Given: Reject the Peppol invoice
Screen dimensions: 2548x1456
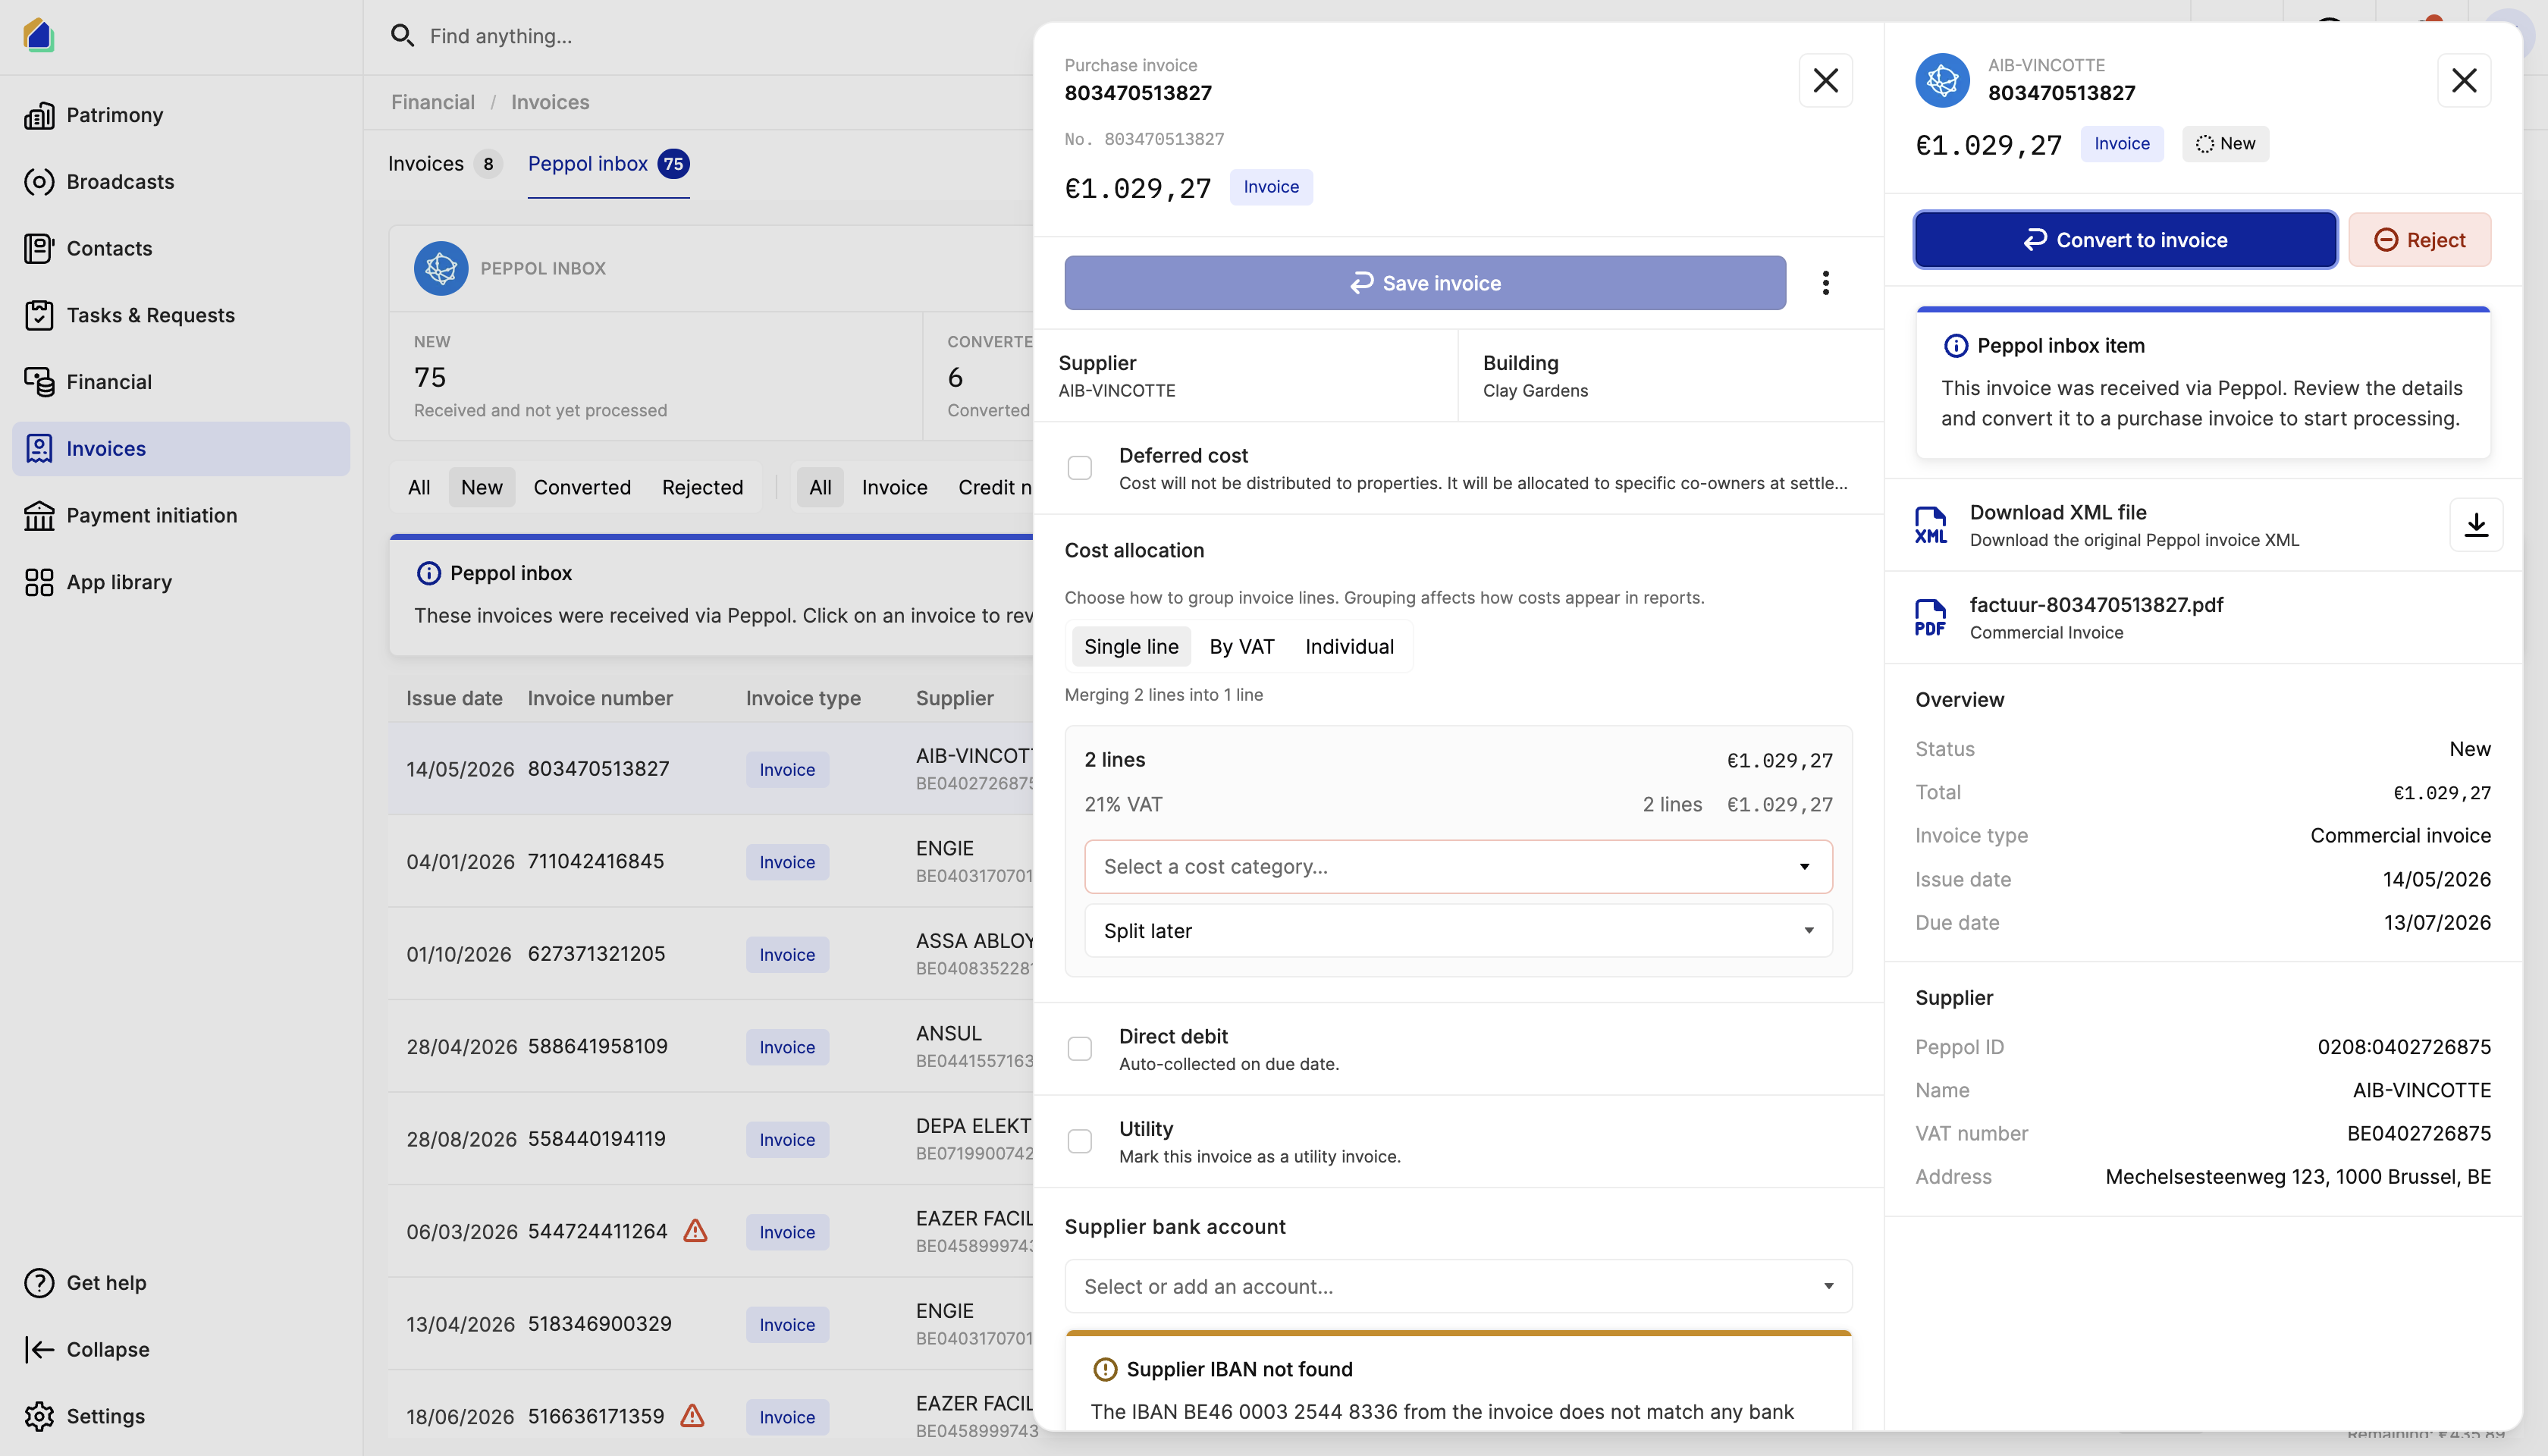Looking at the screenshot, I should (x=2419, y=240).
